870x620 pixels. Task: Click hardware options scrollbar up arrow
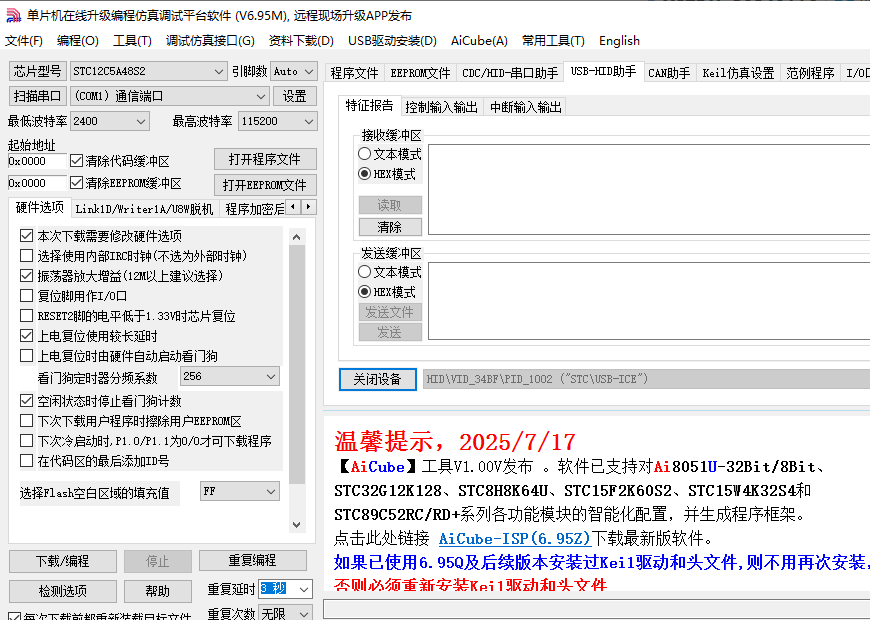click(x=297, y=237)
